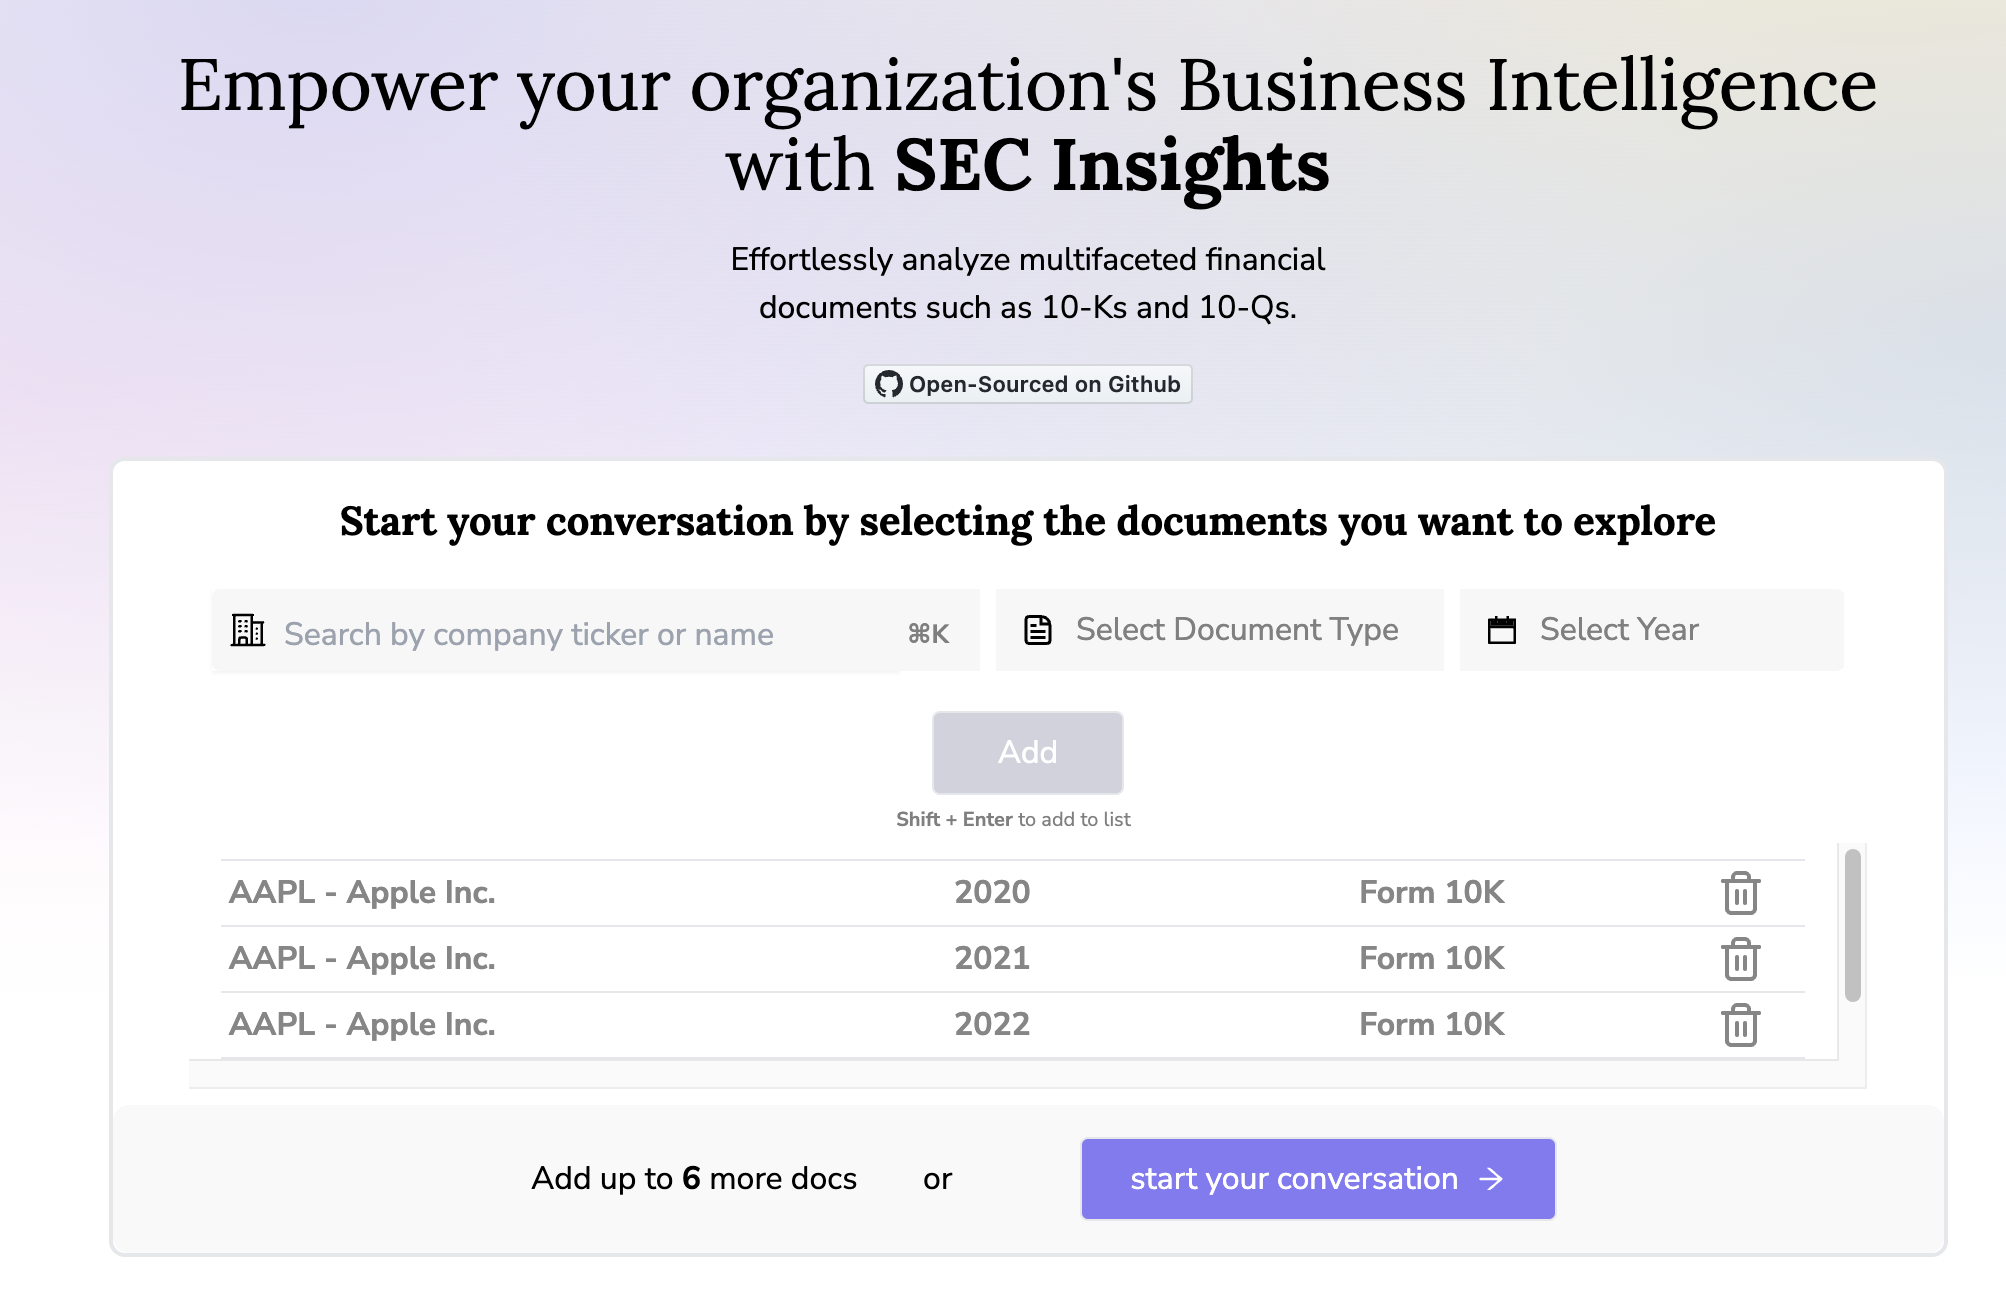Click the SEC Insights heading text

click(x=1111, y=166)
